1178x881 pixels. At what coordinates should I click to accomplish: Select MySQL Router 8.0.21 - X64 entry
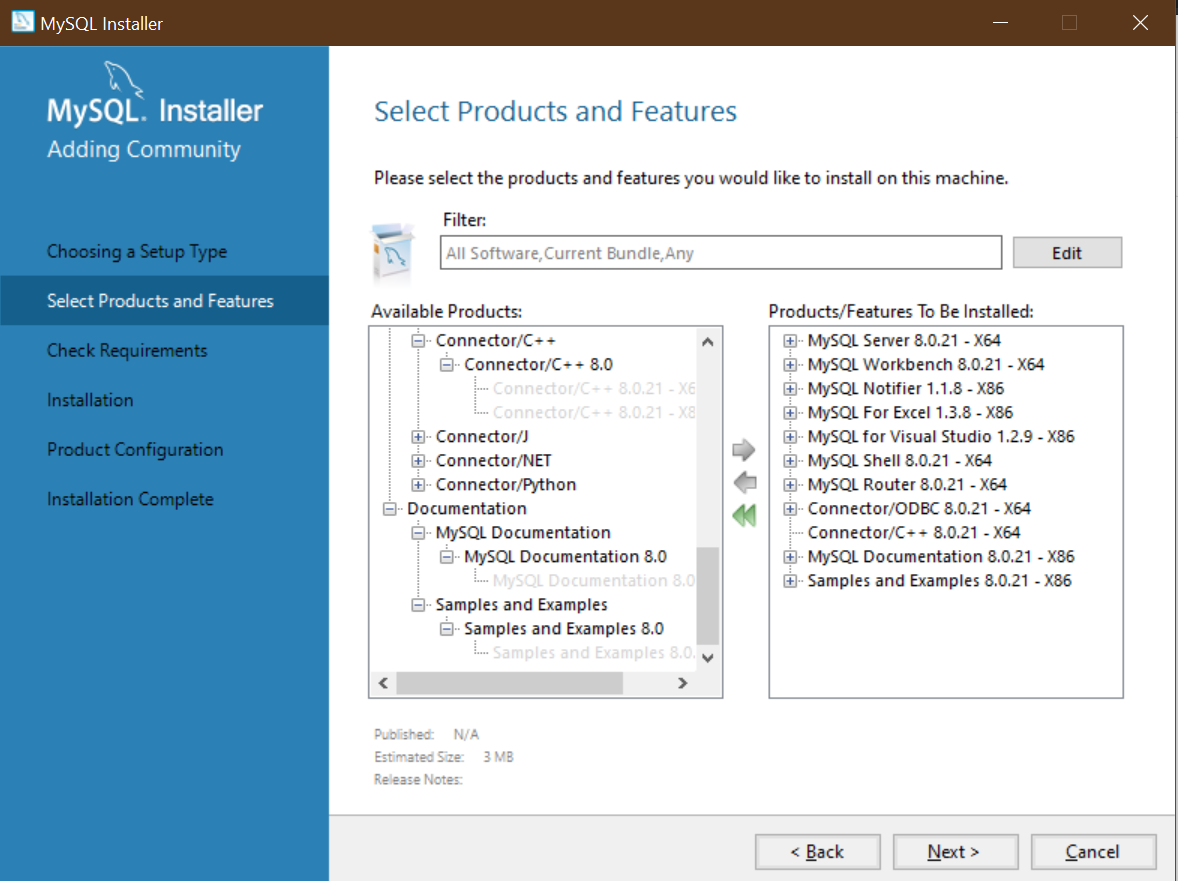tap(907, 484)
